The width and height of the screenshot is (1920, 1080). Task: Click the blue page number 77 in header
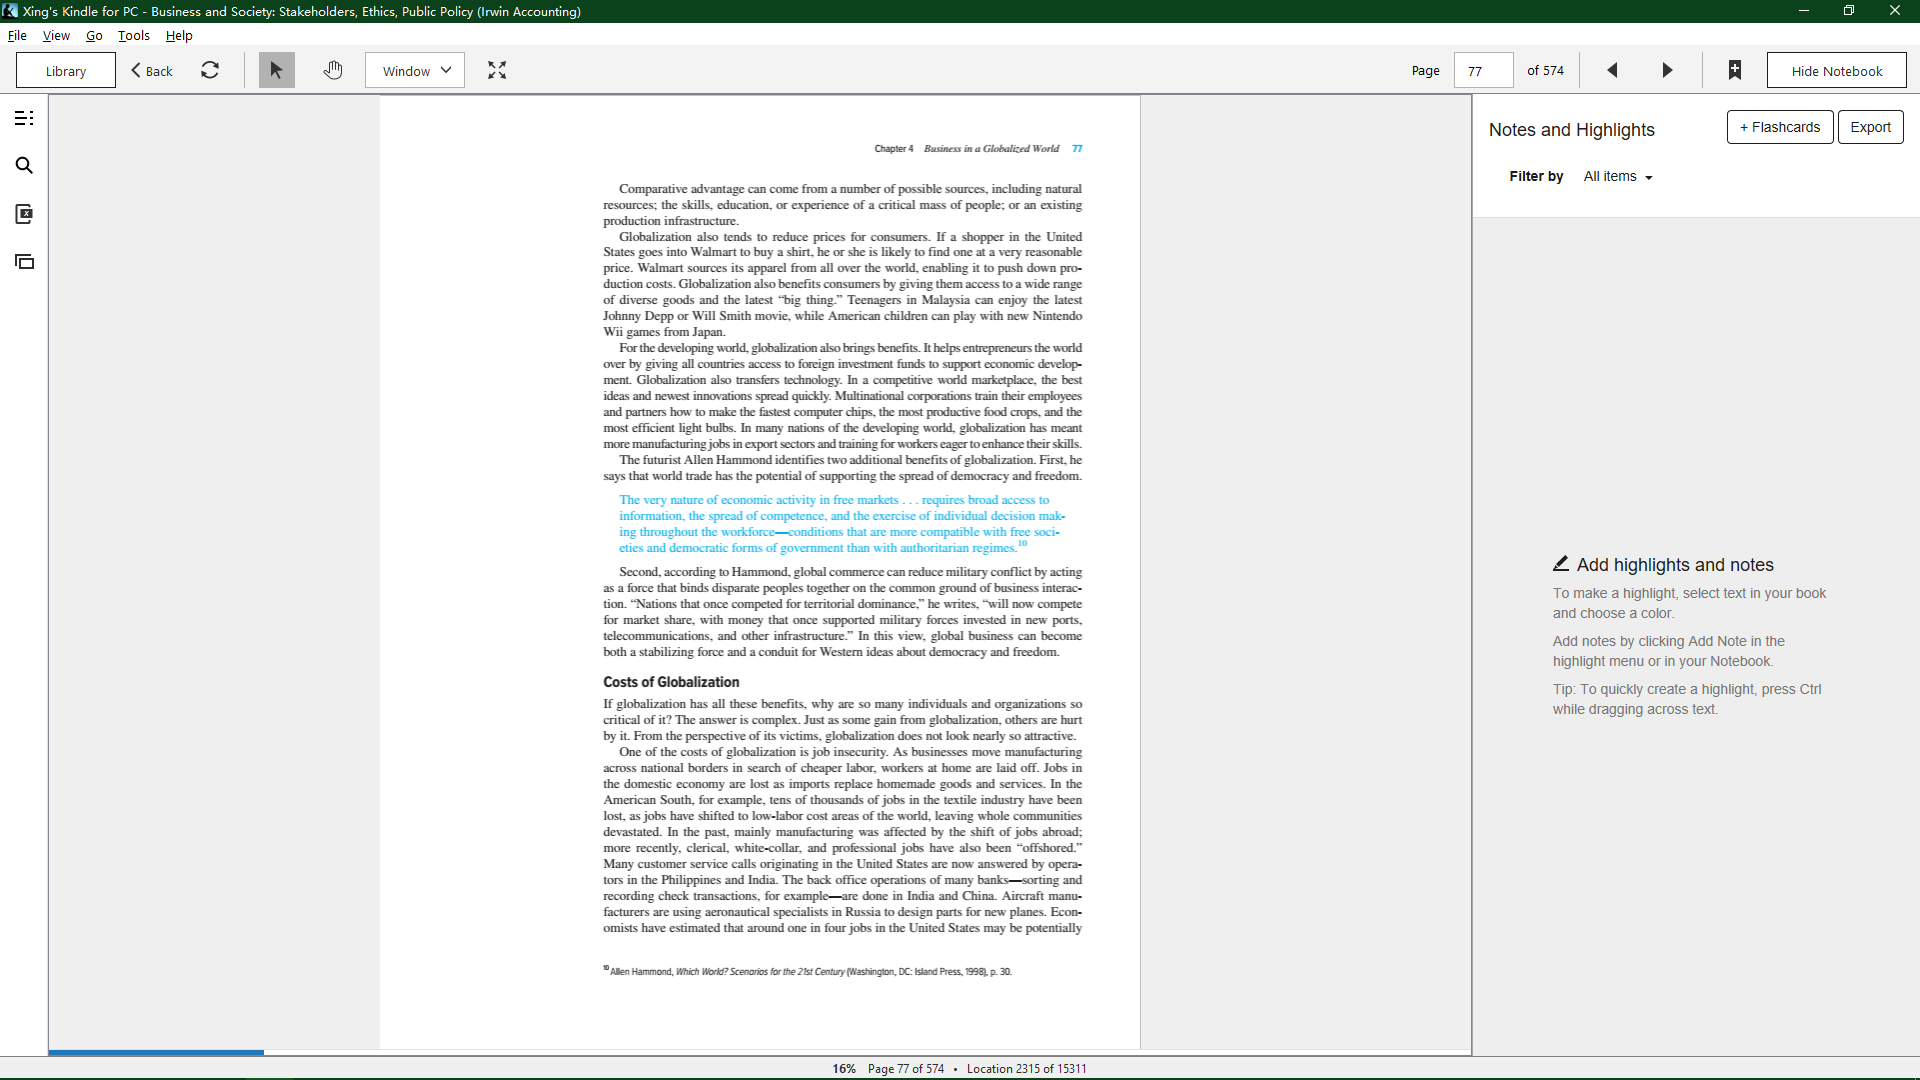[x=1077, y=149]
